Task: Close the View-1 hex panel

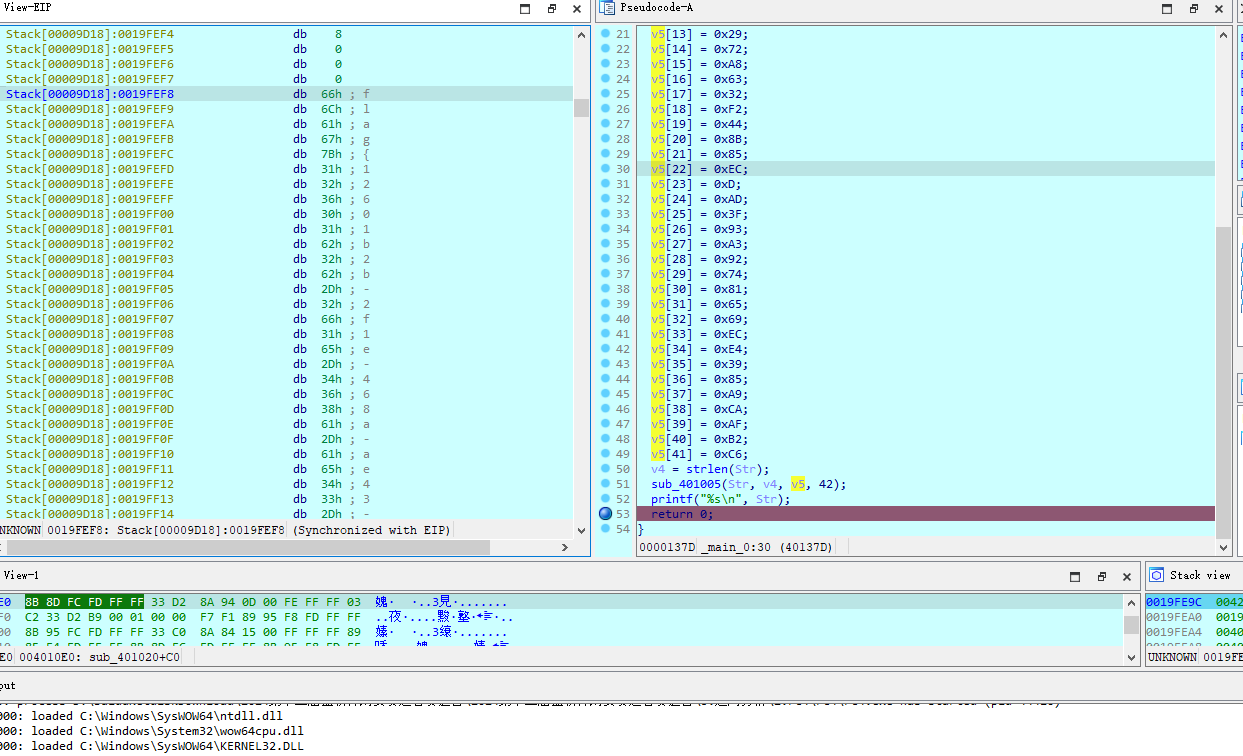Action: click(x=1127, y=576)
